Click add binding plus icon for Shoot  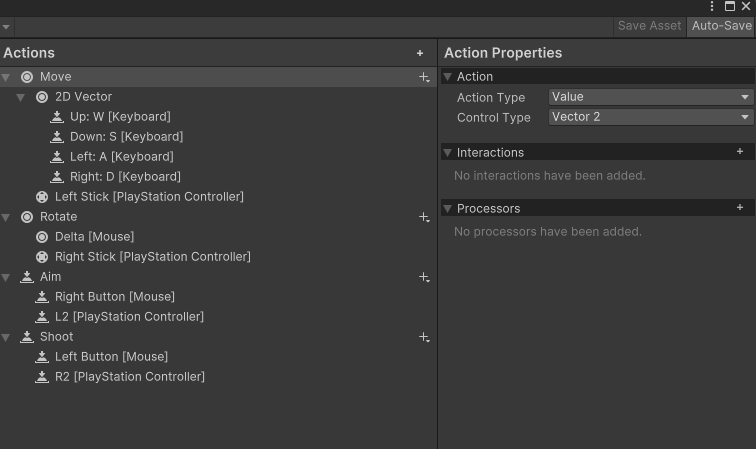coord(424,337)
